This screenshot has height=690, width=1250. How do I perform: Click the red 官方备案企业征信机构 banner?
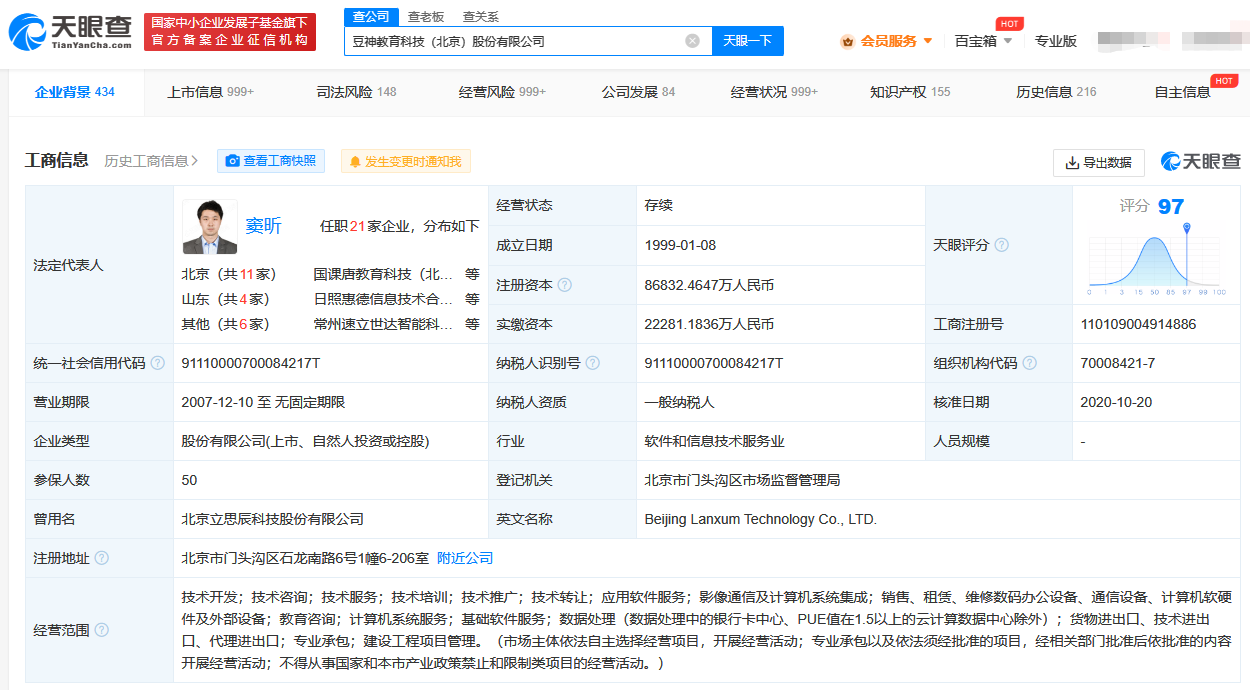click(x=230, y=32)
